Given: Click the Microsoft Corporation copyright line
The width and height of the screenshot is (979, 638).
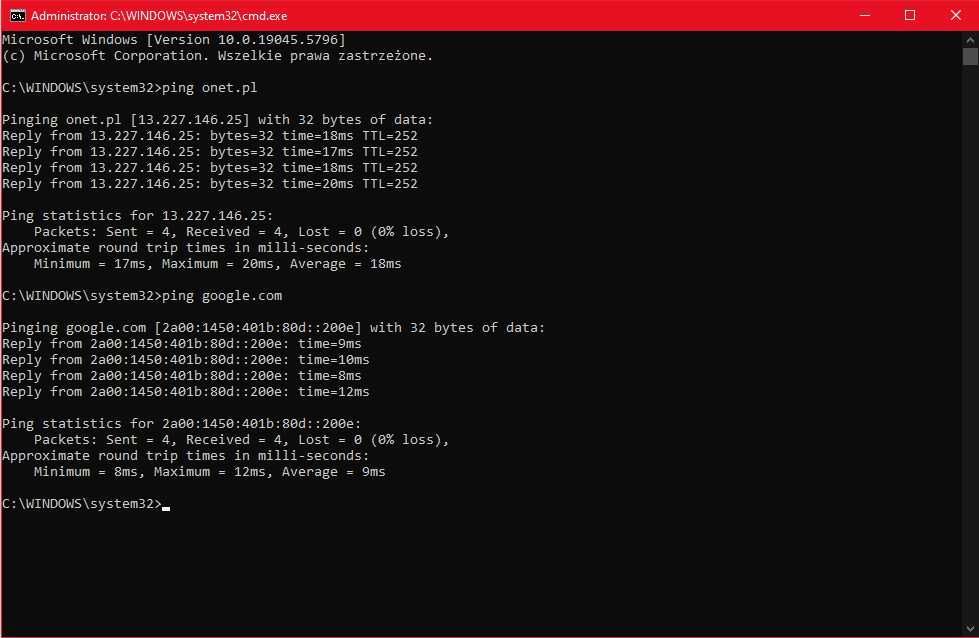Looking at the screenshot, I should (x=217, y=56).
